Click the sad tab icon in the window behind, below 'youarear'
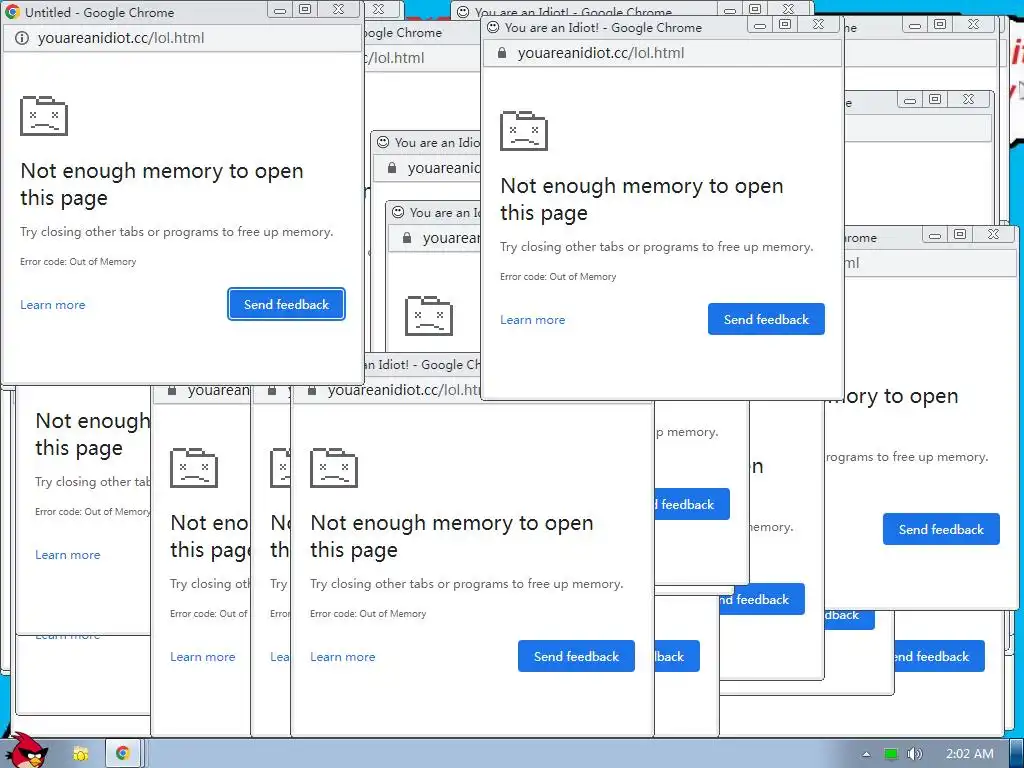This screenshot has width=1024, height=768. click(x=429, y=315)
